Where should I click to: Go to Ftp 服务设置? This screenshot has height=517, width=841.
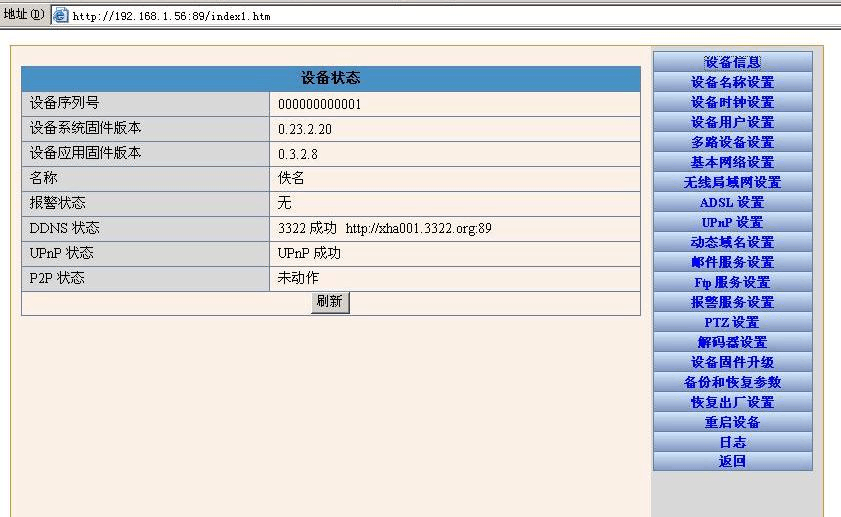click(x=732, y=282)
